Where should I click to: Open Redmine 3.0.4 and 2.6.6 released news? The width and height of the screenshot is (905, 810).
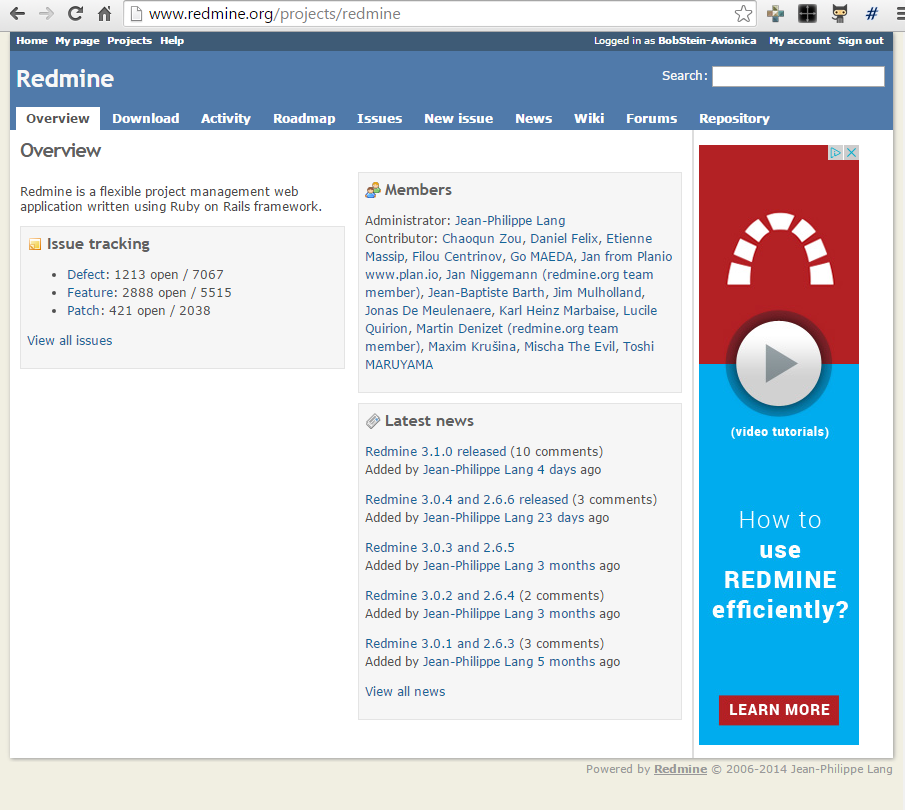pyautogui.click(x=467, y=499)
